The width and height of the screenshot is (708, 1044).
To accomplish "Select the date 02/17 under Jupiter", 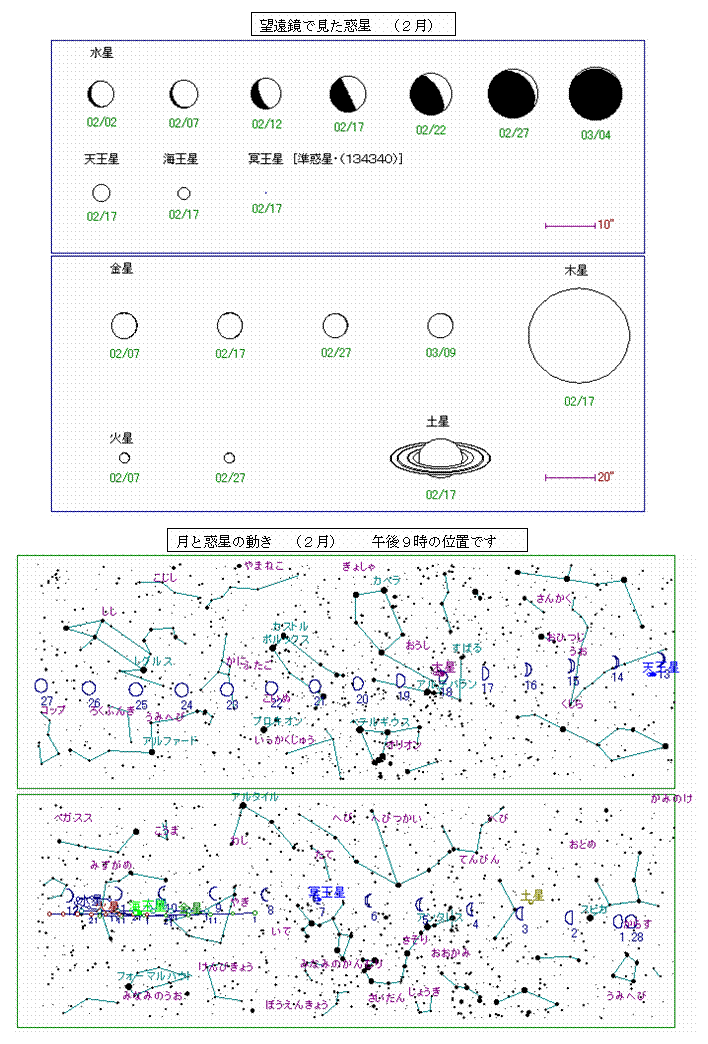I will click(x=579, y=401).
